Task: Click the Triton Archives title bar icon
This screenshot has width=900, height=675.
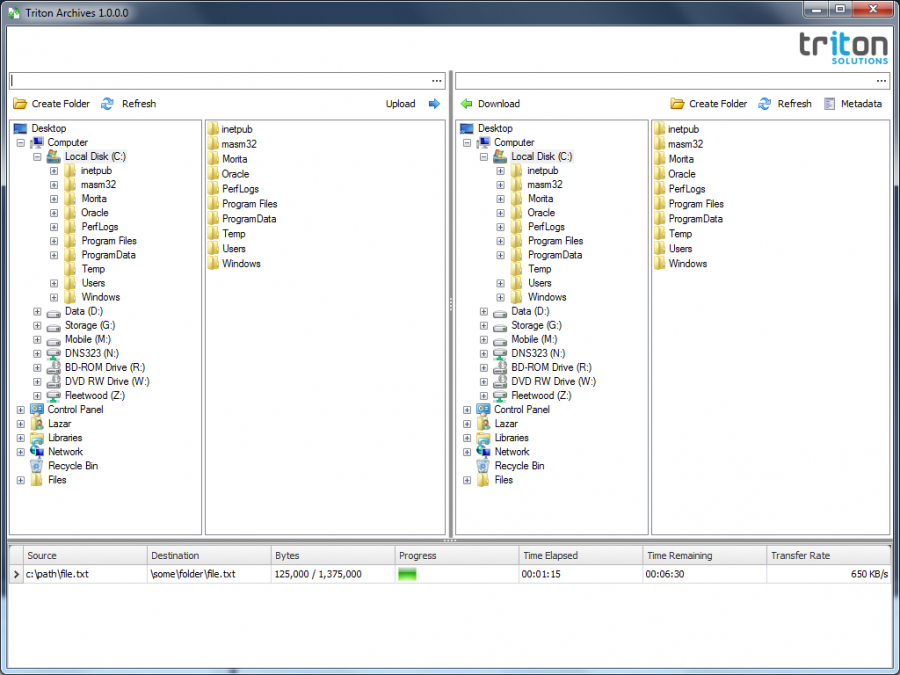Action: click(14, 13)
